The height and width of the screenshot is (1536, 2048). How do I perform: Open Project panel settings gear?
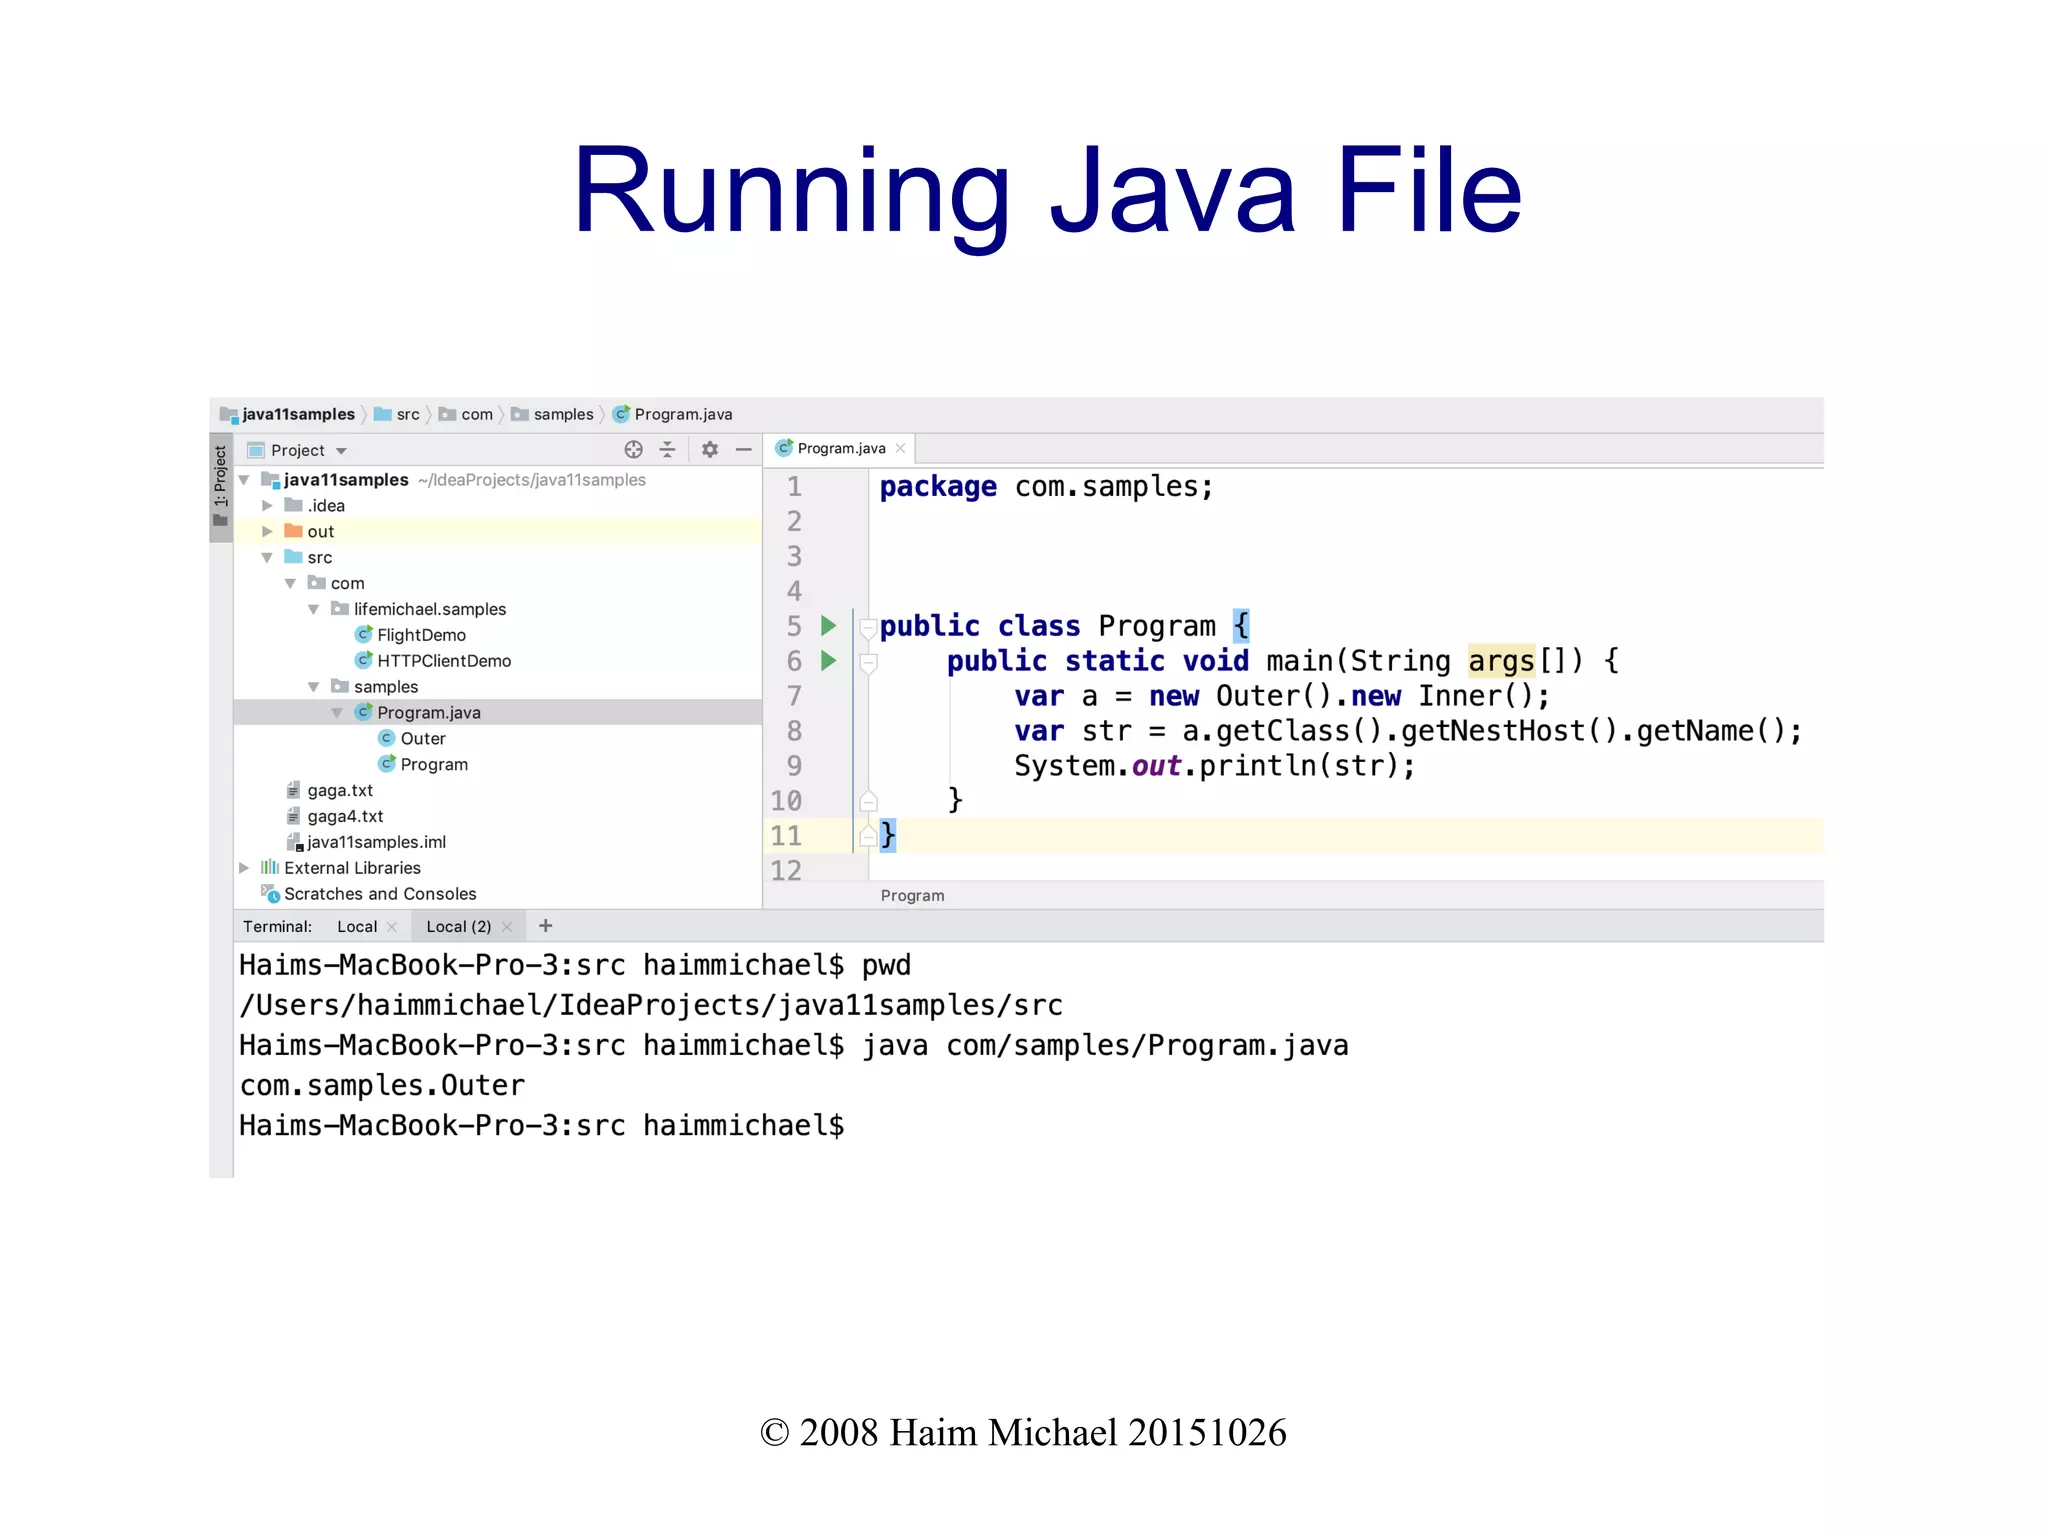coord(710,450)
